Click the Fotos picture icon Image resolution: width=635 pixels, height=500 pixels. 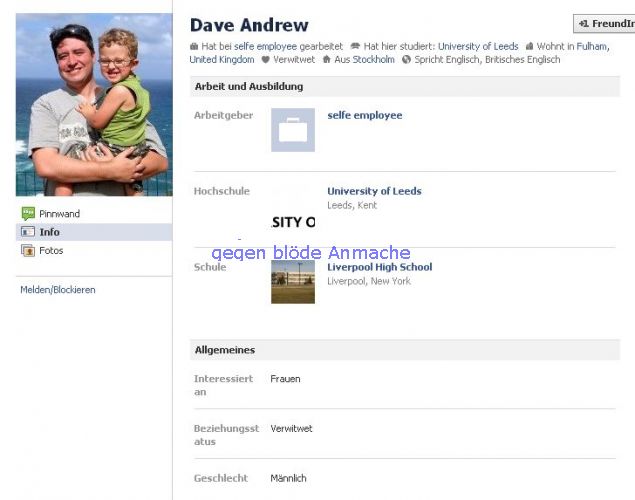pos(28,251)
